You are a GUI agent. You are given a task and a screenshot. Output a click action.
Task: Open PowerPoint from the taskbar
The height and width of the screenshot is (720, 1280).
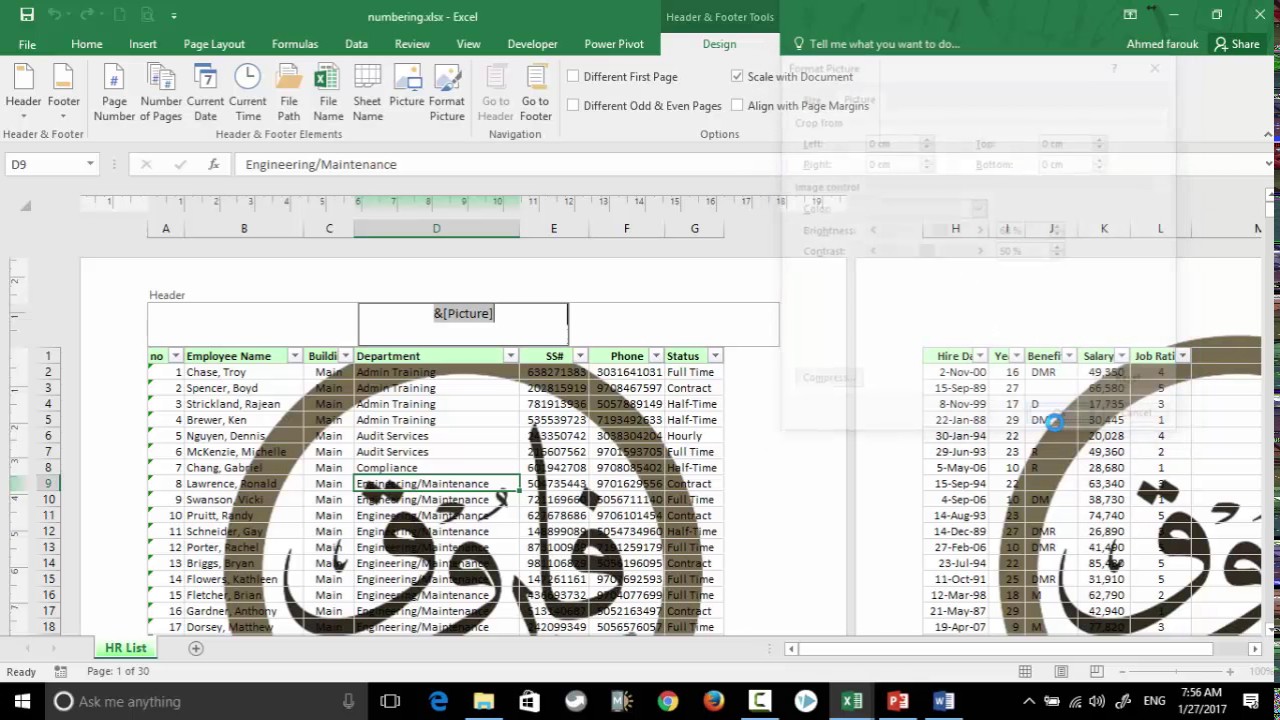point(898,701)
